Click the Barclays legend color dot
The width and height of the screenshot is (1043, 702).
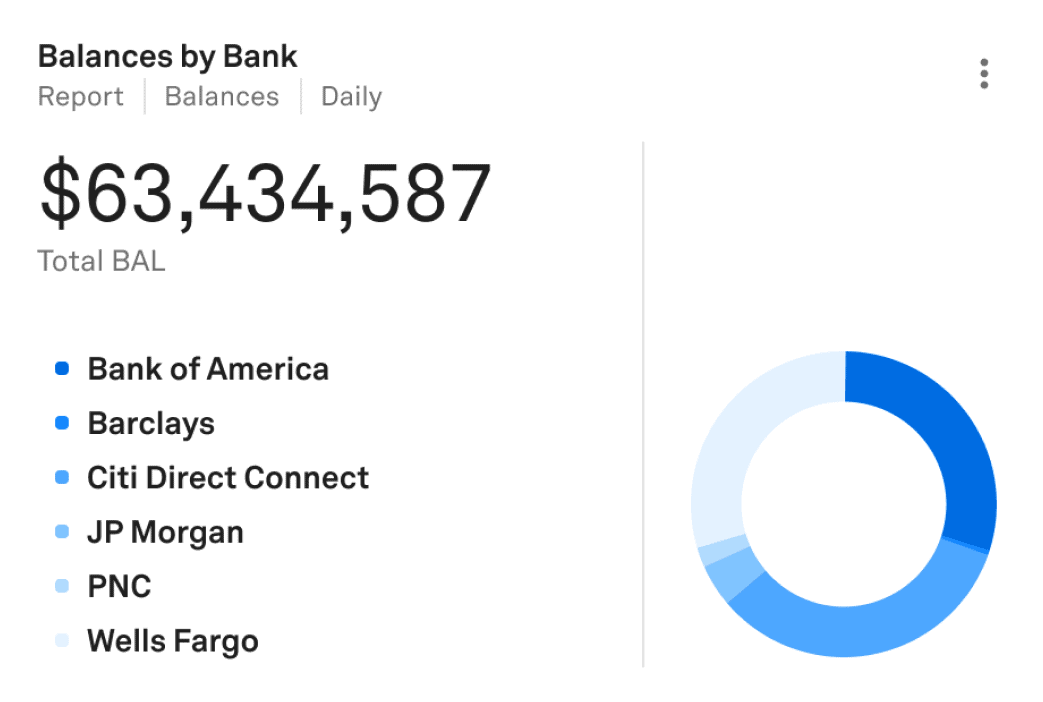tap(62, 423)
